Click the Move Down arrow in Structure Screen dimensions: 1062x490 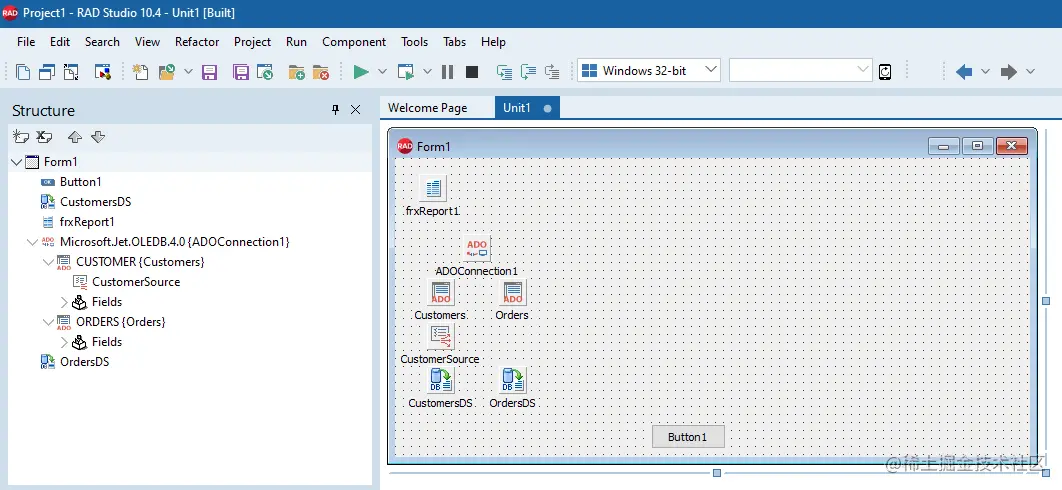[x=98, y=137]
